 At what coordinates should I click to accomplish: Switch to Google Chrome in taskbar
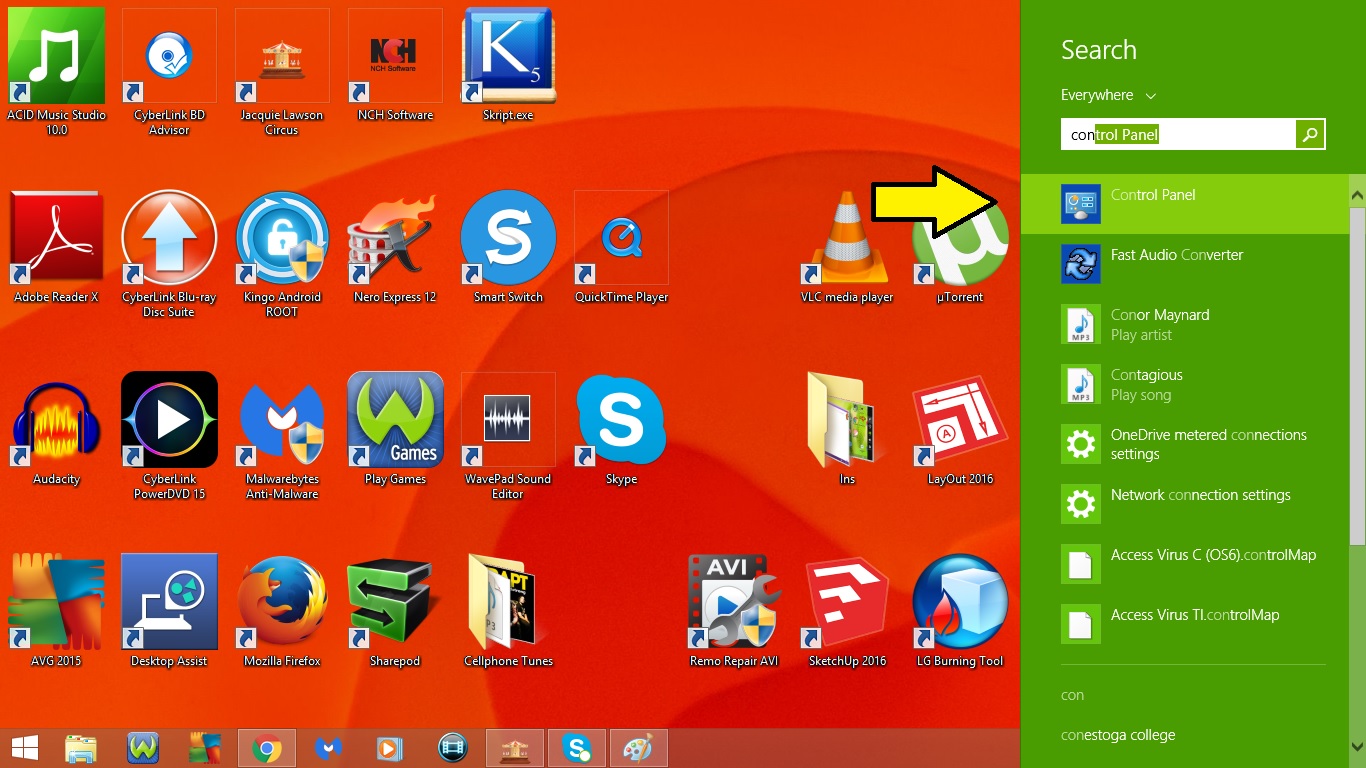tap(267, 748)
